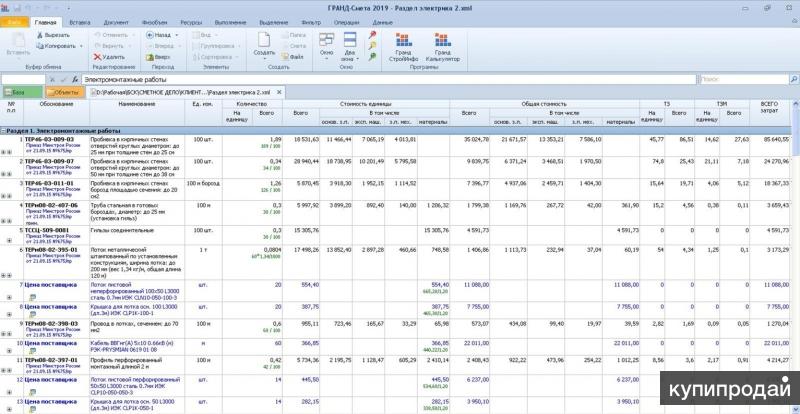Switch to the Данные ribbon tab
The height and width of the screenshot is (414, 800).
382,22
